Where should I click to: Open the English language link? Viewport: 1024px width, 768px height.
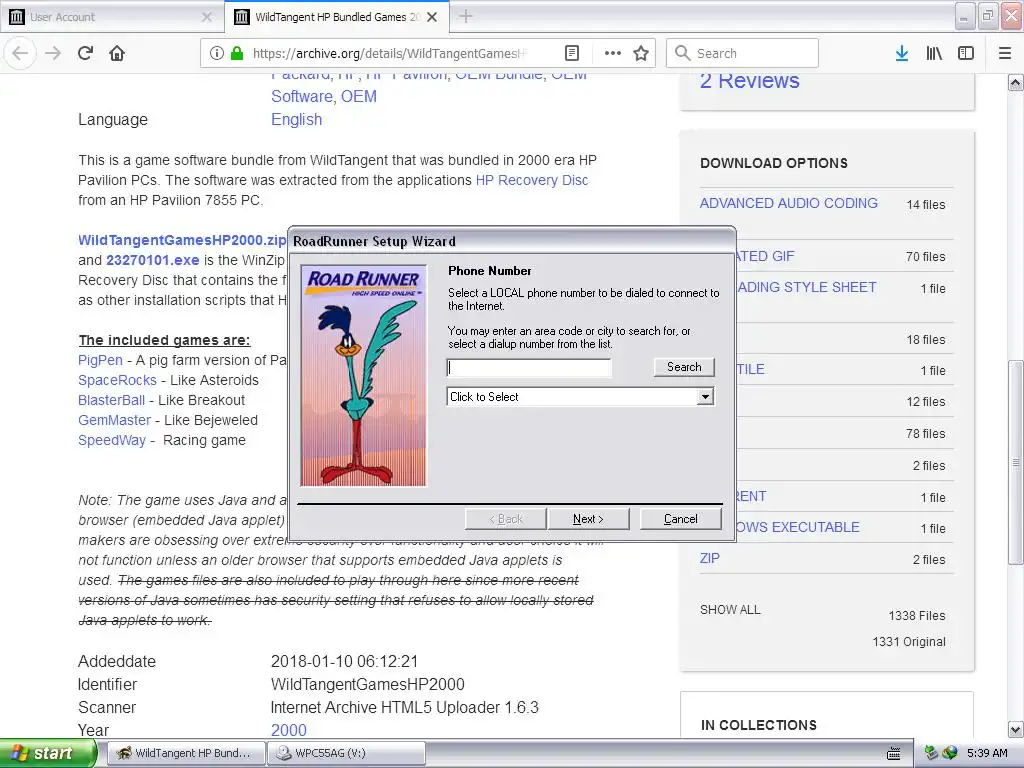296,120
